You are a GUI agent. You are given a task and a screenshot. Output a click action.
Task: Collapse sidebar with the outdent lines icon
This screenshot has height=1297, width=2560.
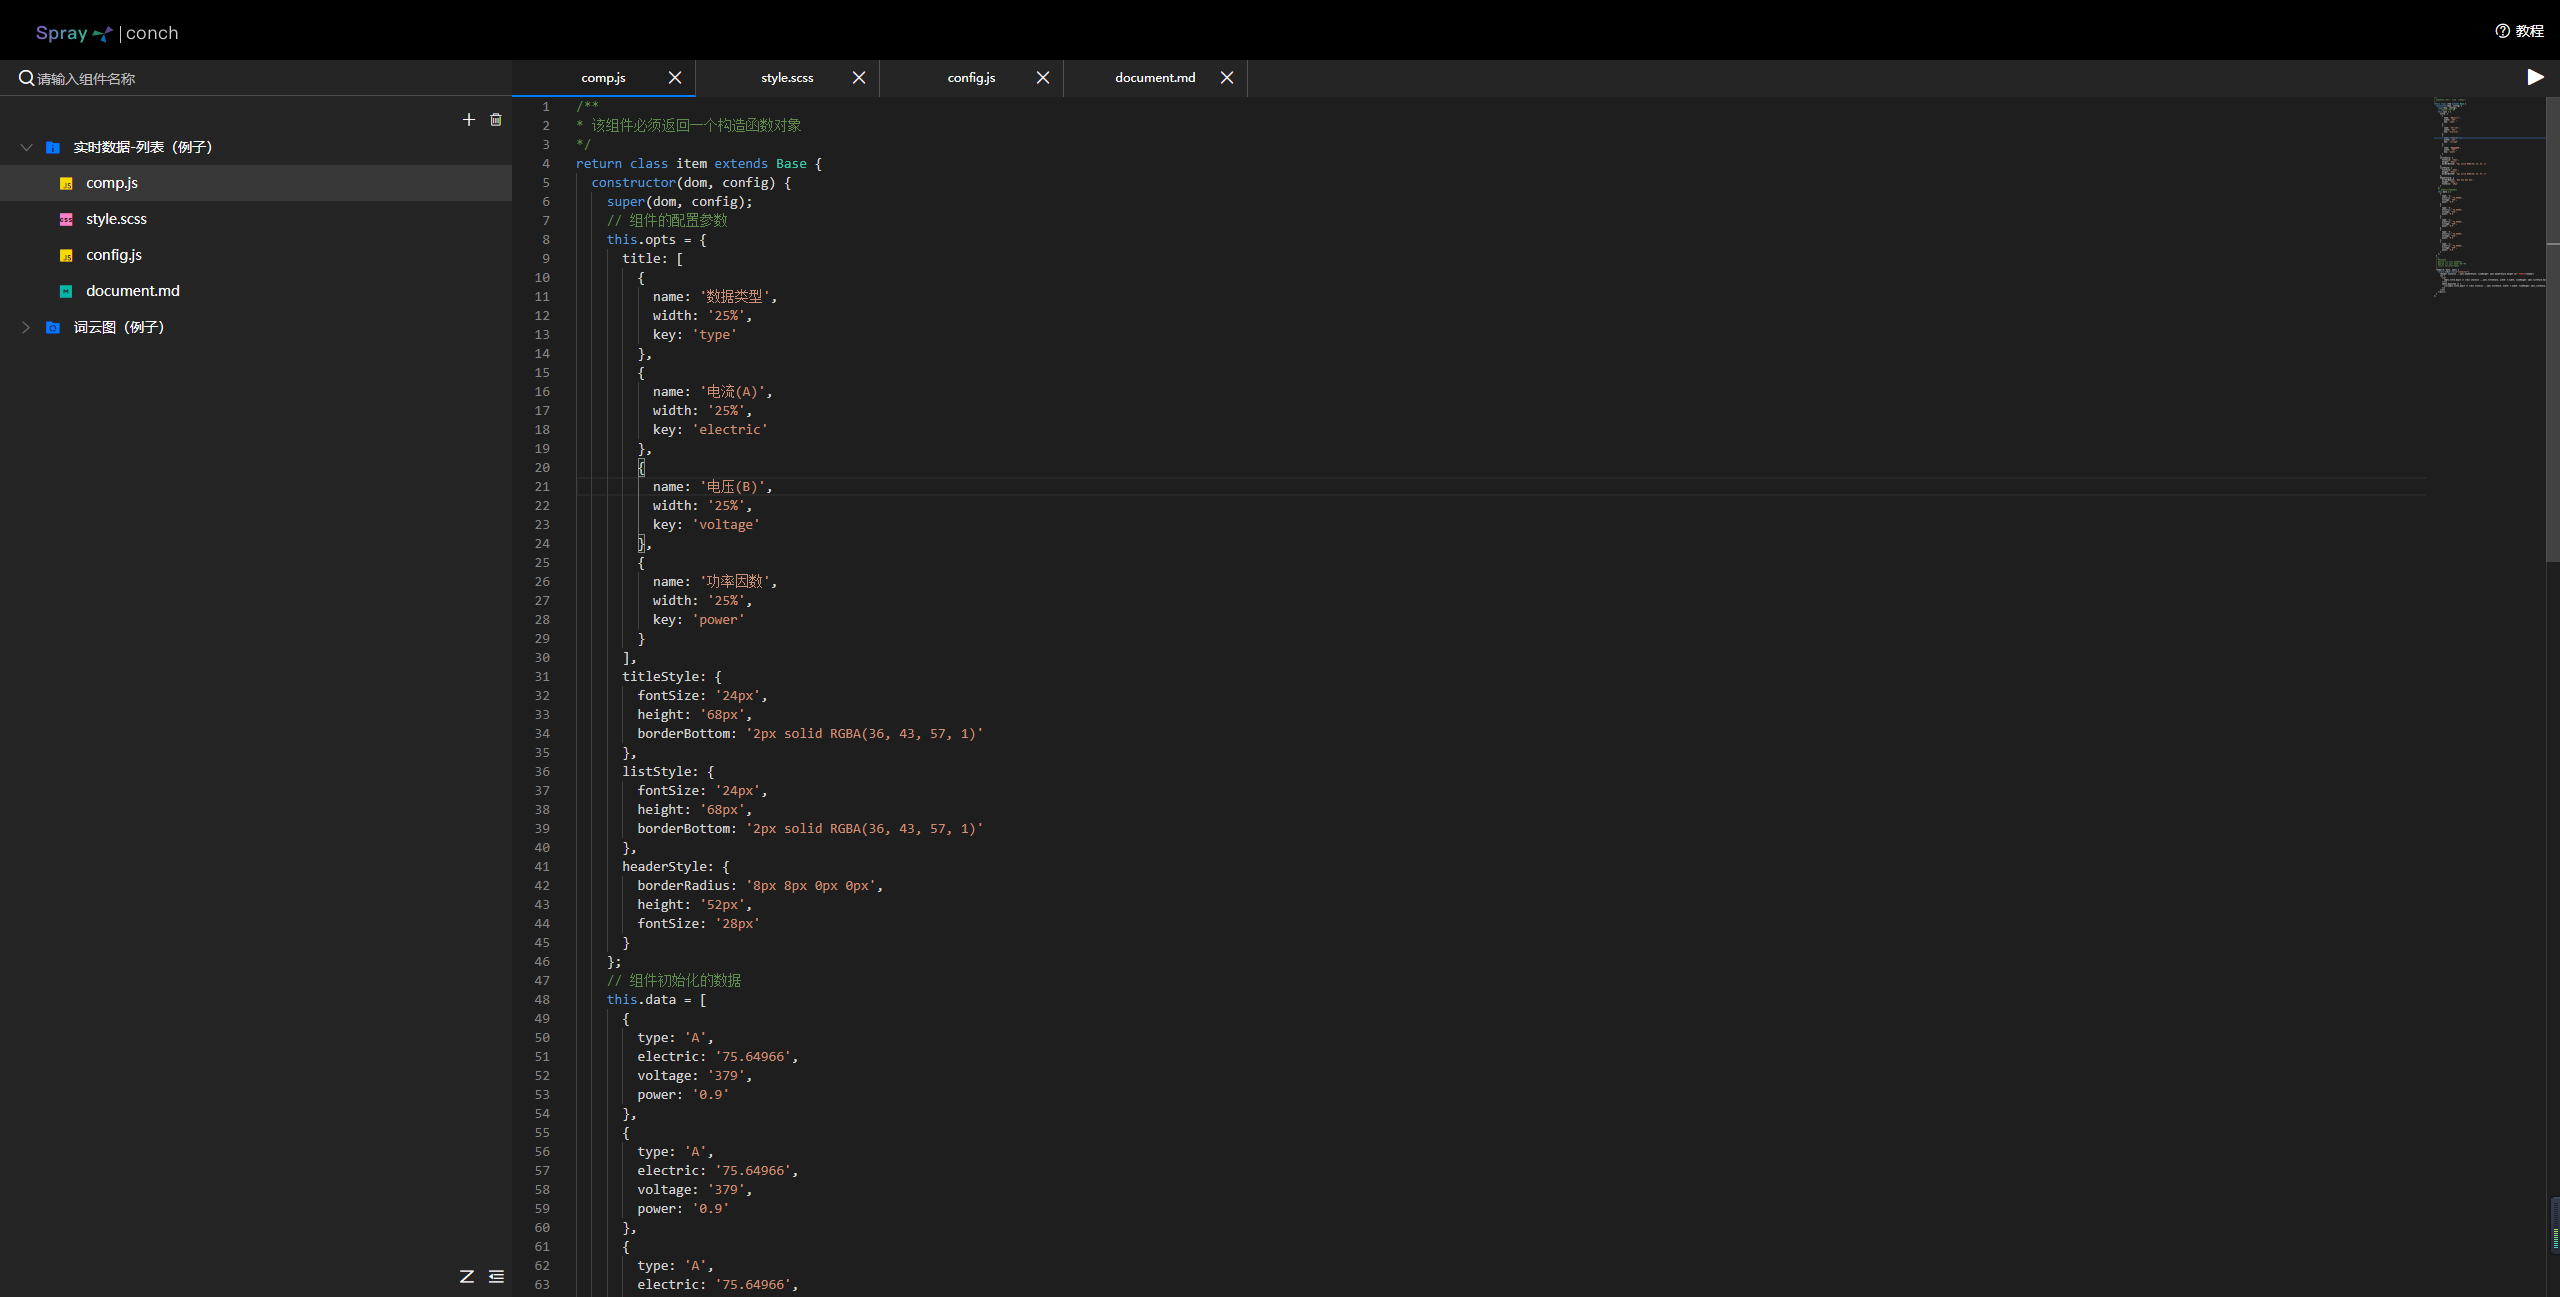pos(496,1276)
